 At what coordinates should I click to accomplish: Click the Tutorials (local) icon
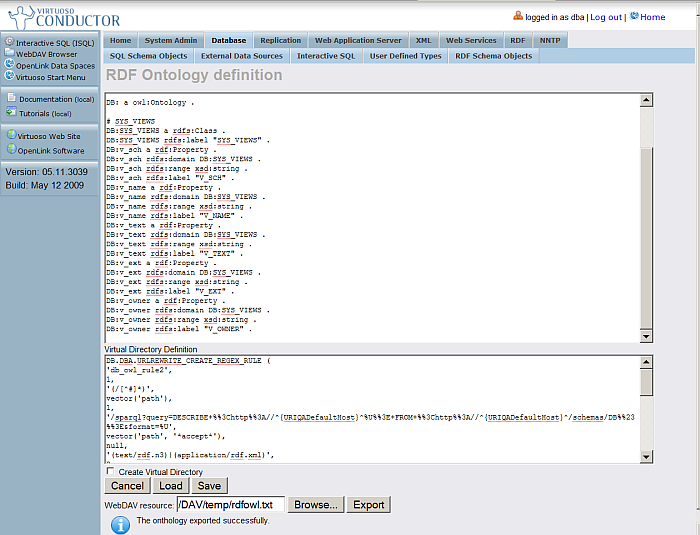12,112
